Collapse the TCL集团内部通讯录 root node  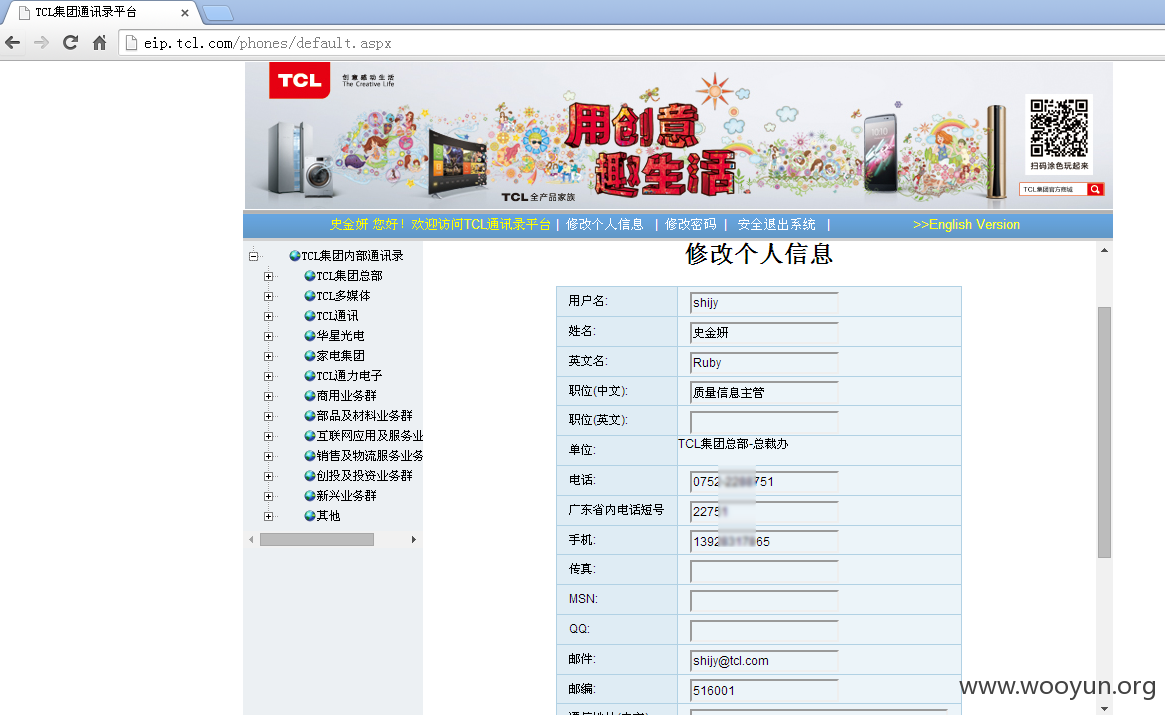253,256
